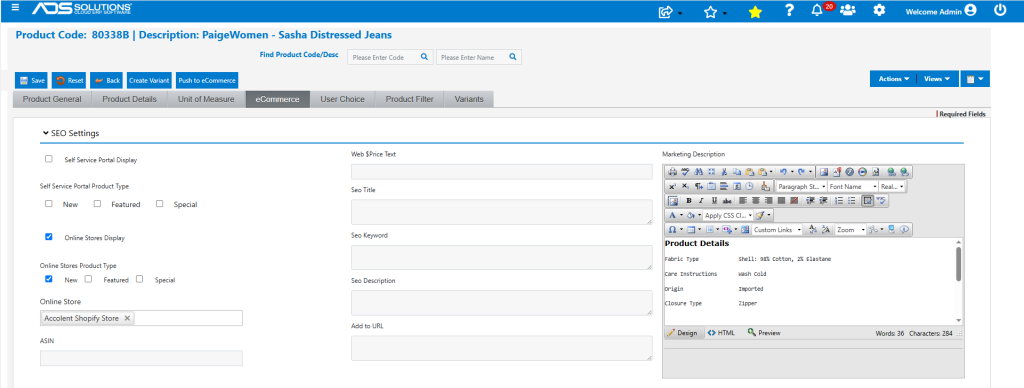
Task: Center align text in the editor
Action: [756, 201]
